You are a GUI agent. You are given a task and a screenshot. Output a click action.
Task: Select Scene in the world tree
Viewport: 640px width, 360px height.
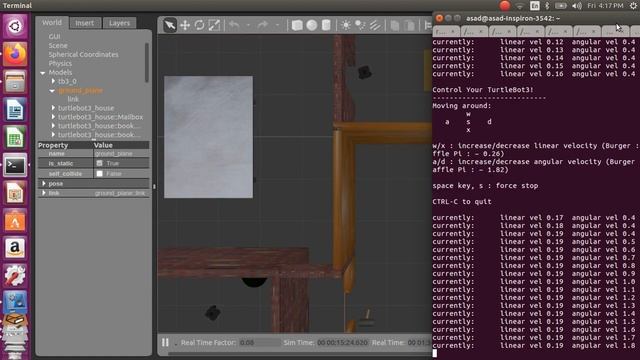[58, 45]
